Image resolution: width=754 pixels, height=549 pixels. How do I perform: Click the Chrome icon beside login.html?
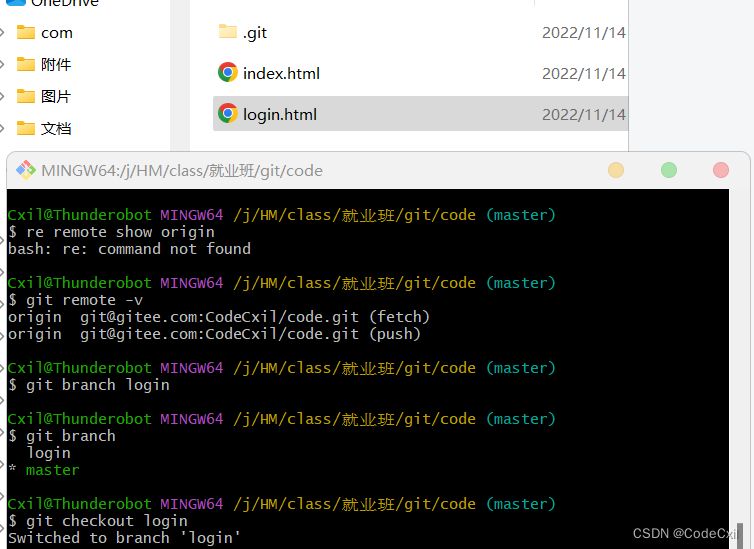click(x=227, y=113)
